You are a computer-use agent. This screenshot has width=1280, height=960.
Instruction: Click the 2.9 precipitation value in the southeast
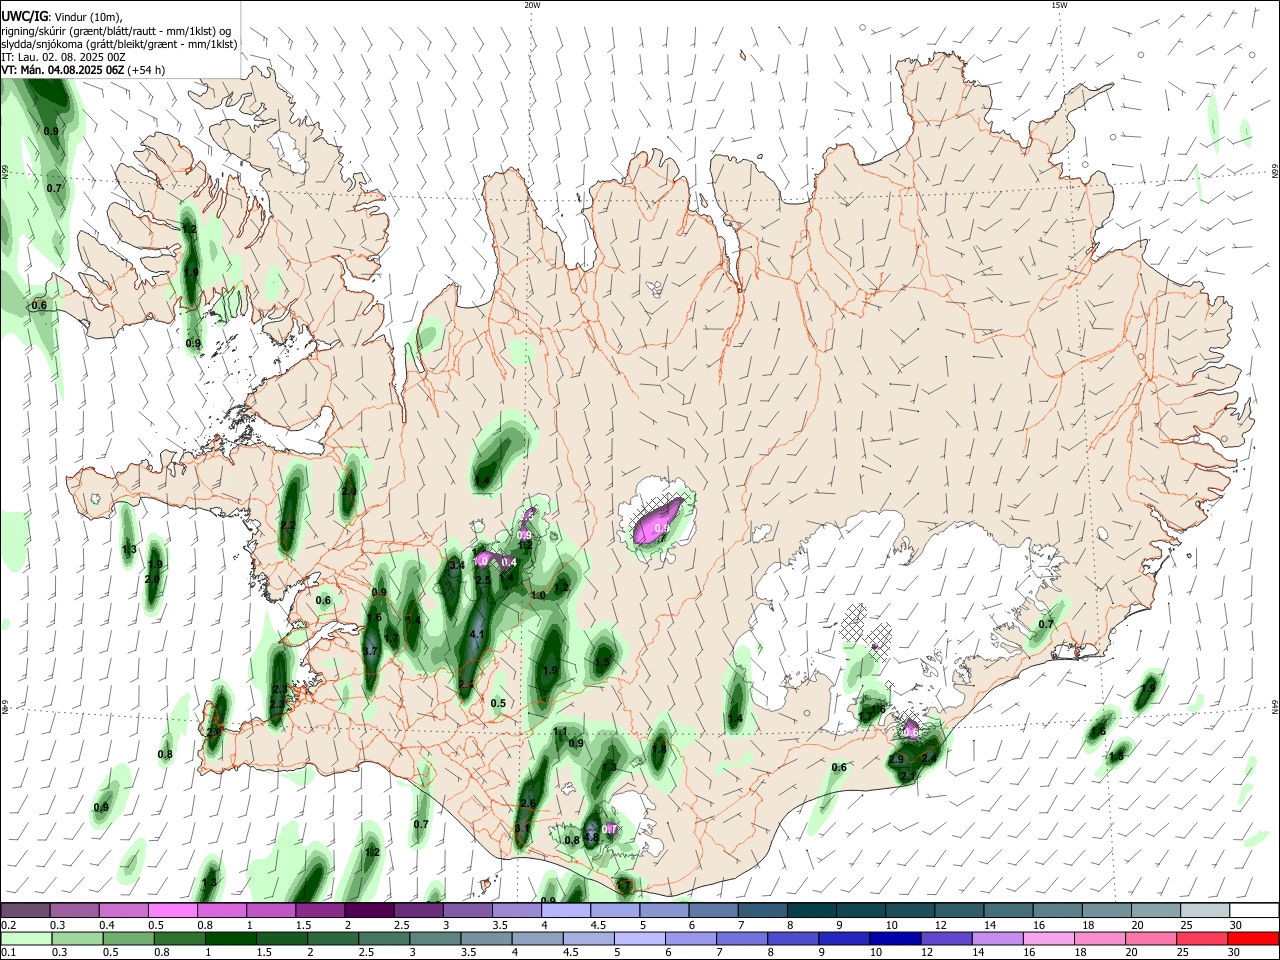pyautogui.click(x=896, y=760)
